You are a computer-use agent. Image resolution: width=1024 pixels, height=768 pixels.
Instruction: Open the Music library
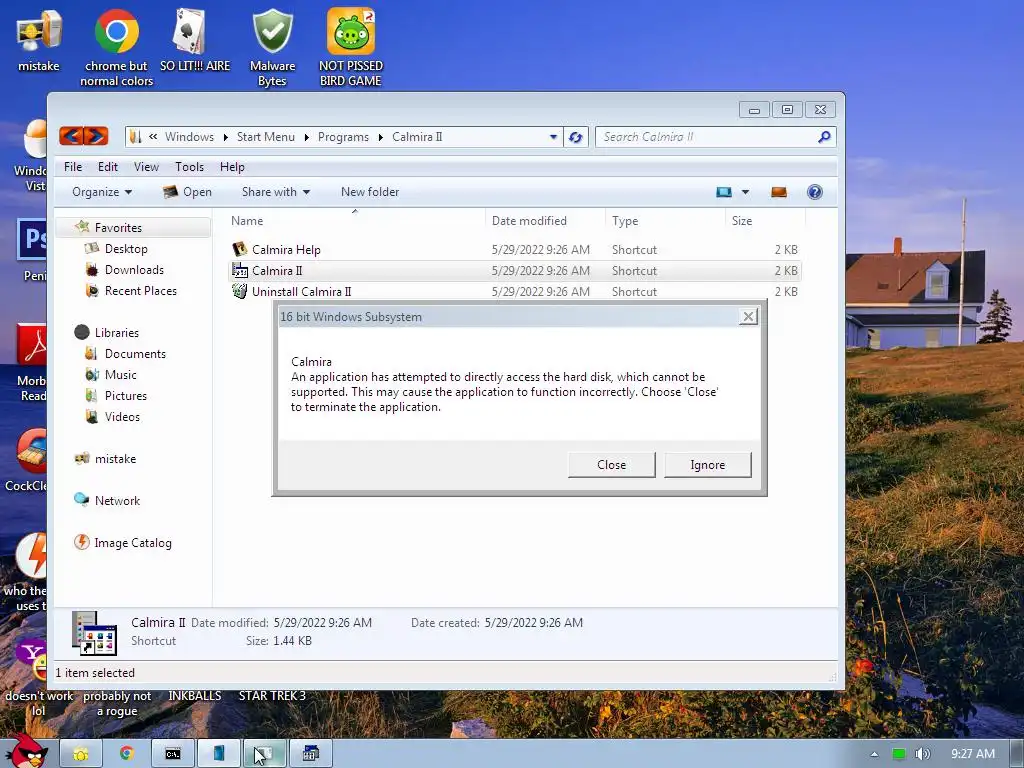(x=120, y=374)
